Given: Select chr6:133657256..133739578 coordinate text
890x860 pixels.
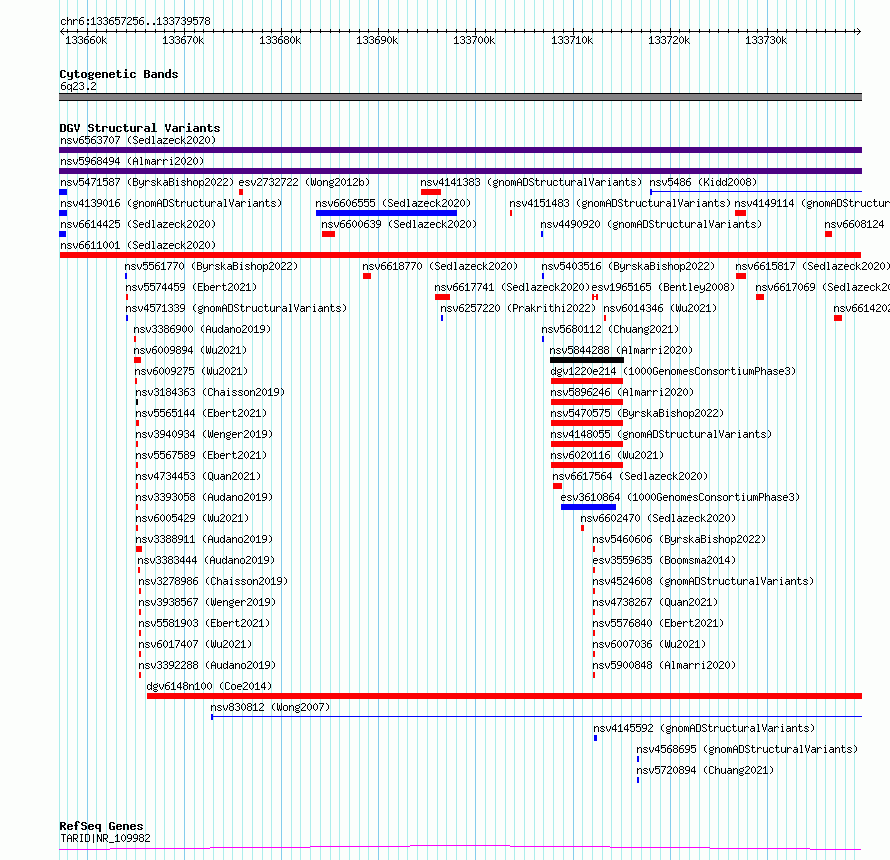Looking at the screenshot, I should (135, 21).
